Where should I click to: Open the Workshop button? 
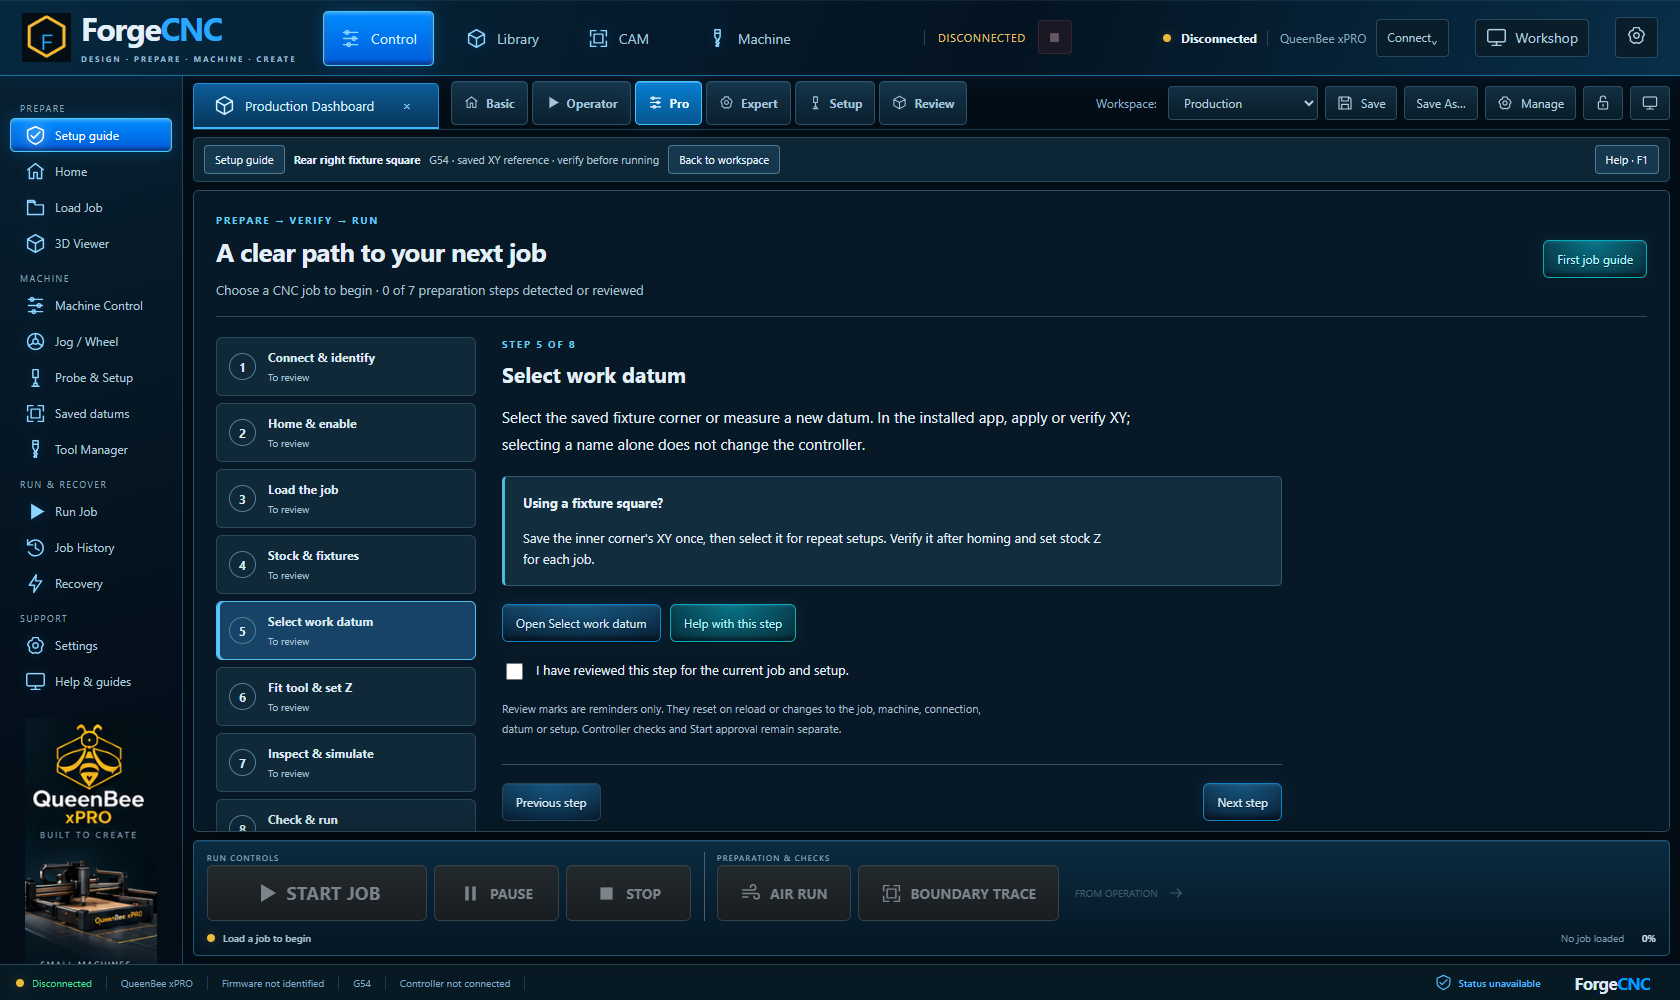click(1532, 38)
